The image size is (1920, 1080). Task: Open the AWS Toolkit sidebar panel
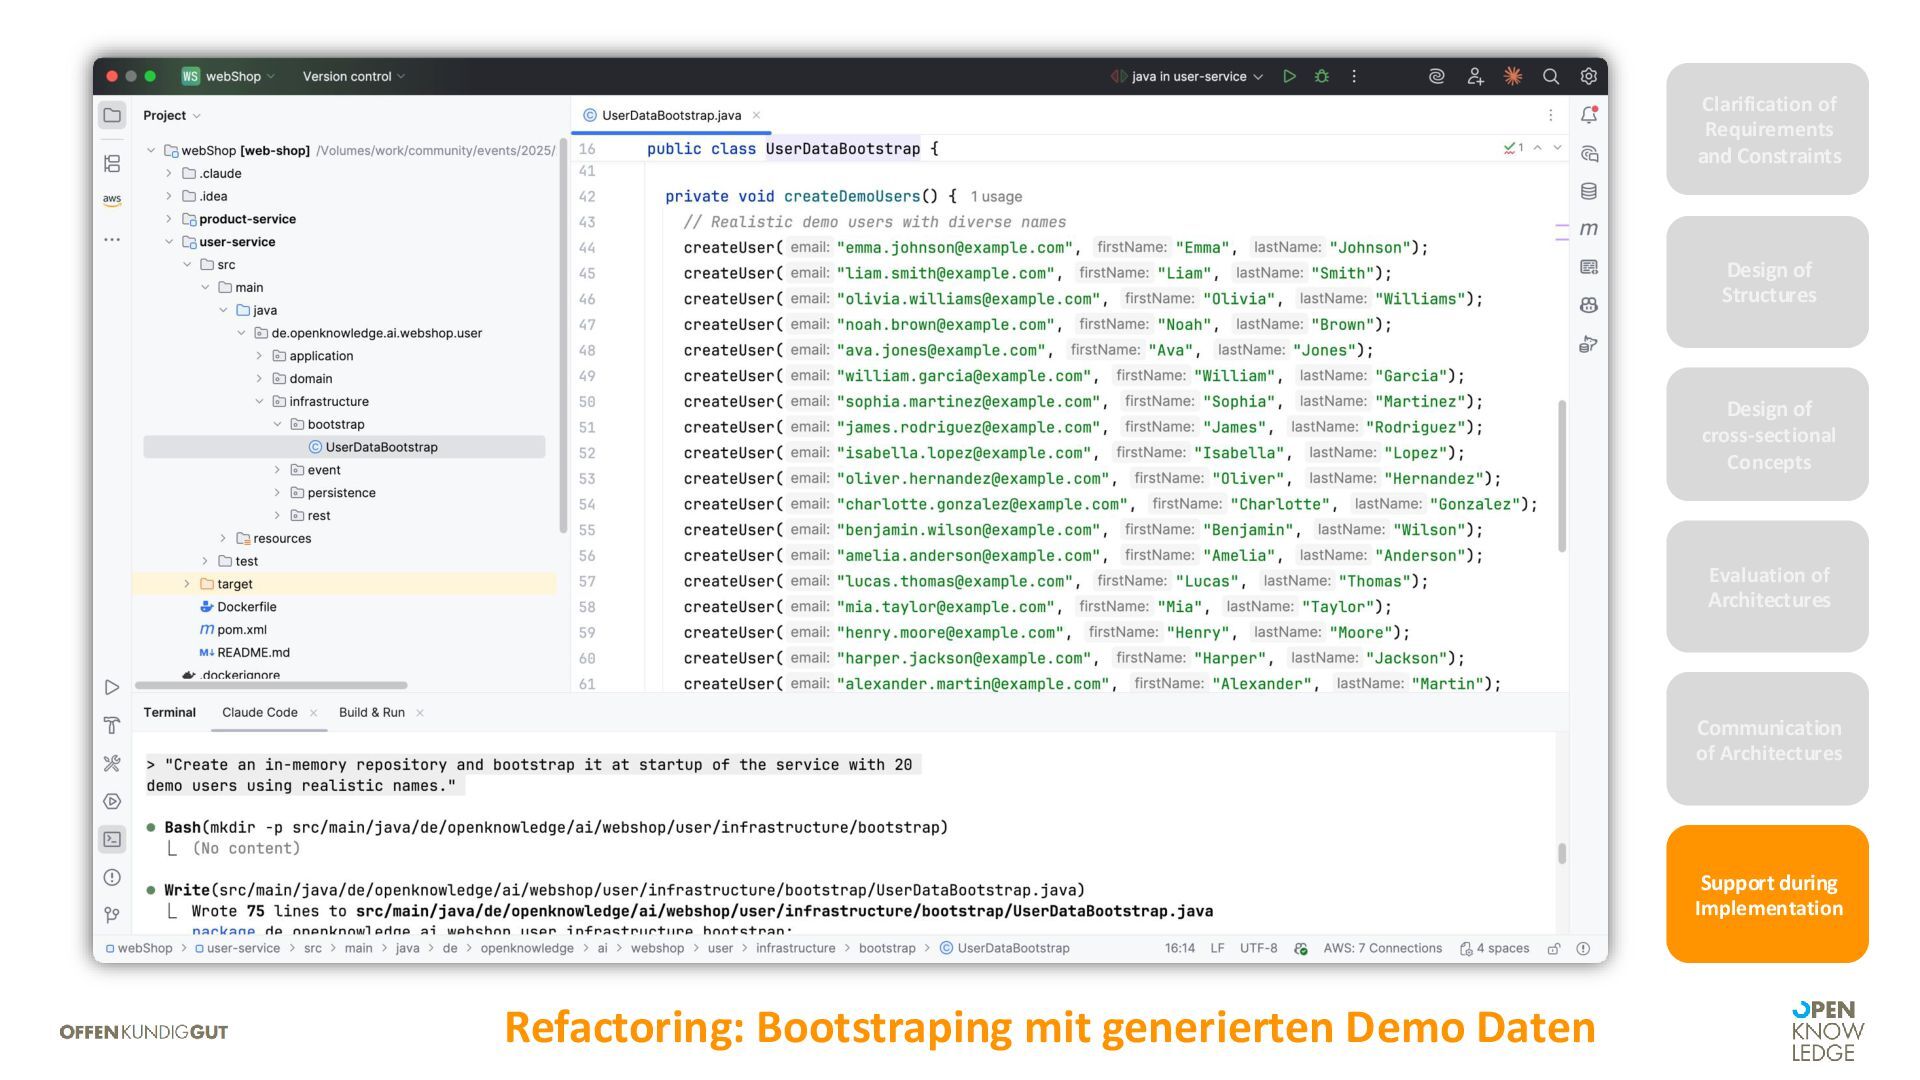coord(112,200)
